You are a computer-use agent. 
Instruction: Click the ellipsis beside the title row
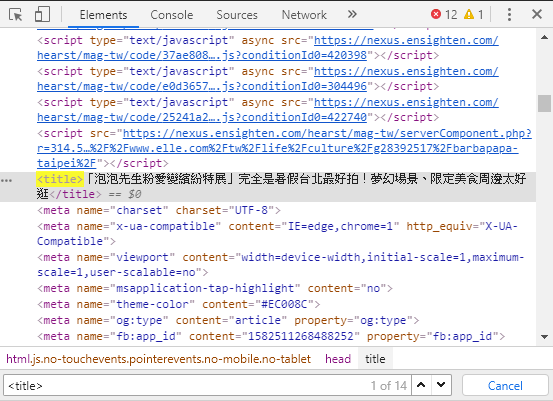[x=6, y=180]
